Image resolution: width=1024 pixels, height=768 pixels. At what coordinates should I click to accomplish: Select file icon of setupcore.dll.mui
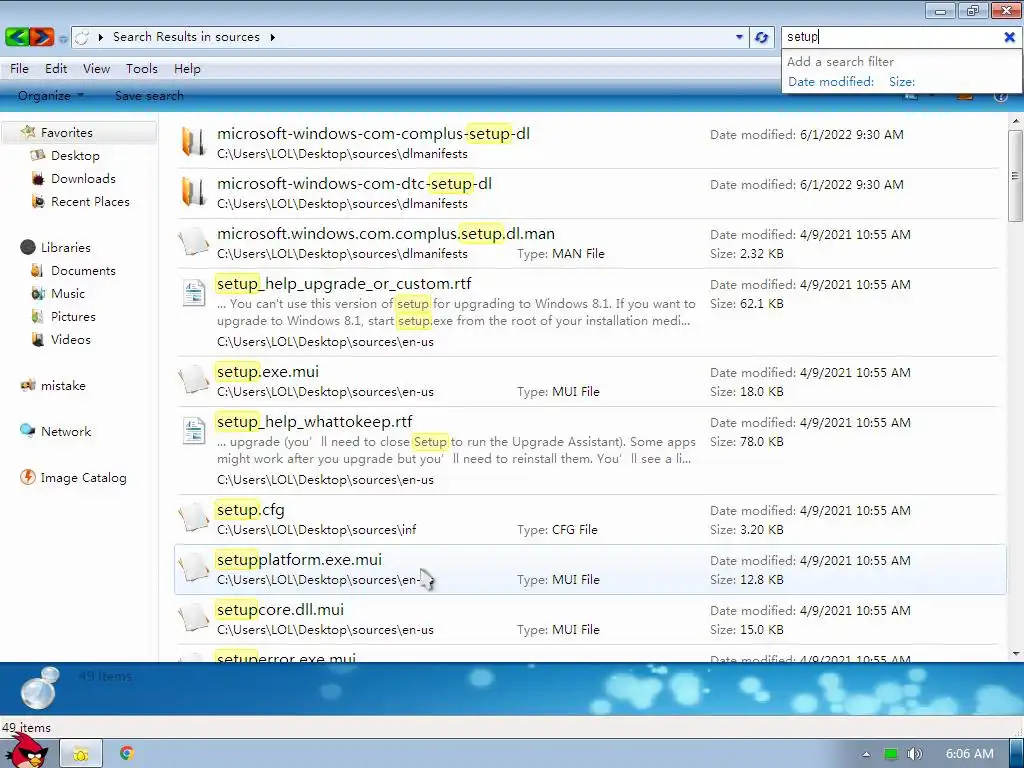click(194, 618)
